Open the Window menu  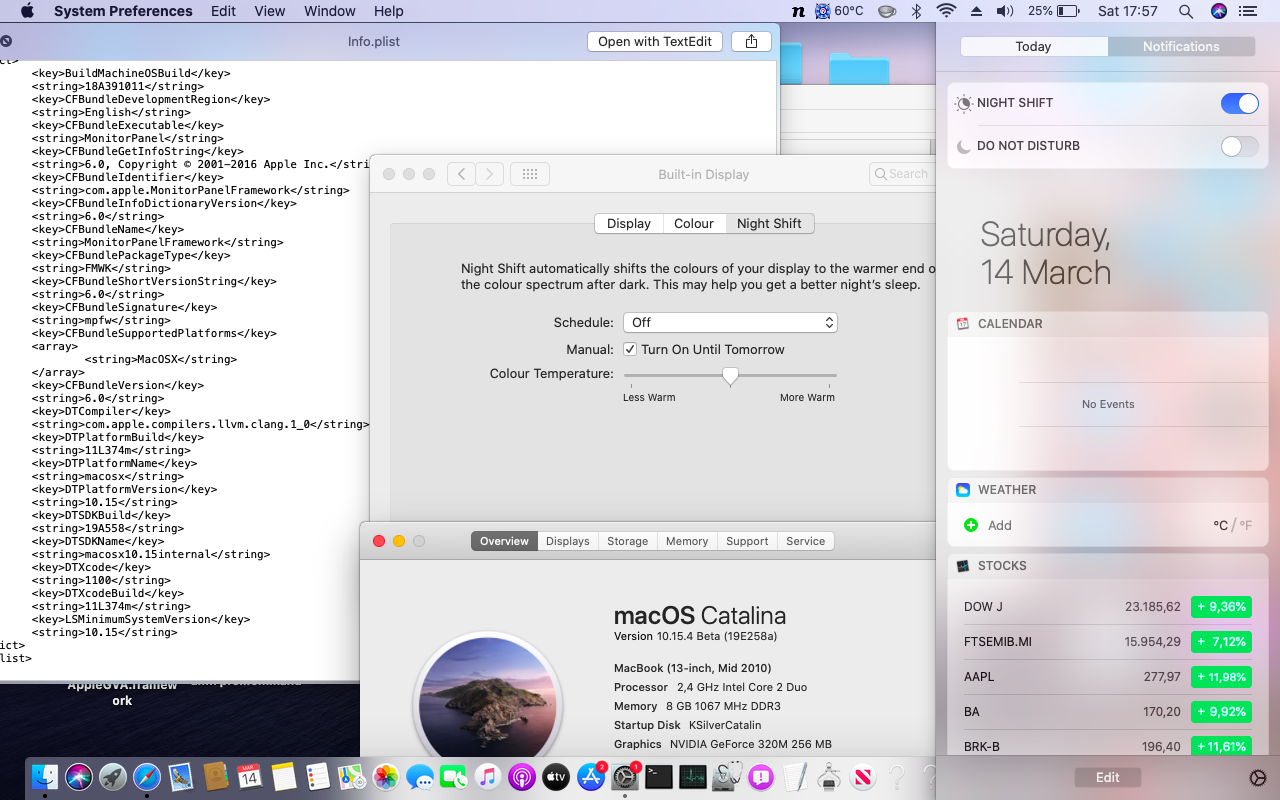pyautogui.click(x=330, y=11)
